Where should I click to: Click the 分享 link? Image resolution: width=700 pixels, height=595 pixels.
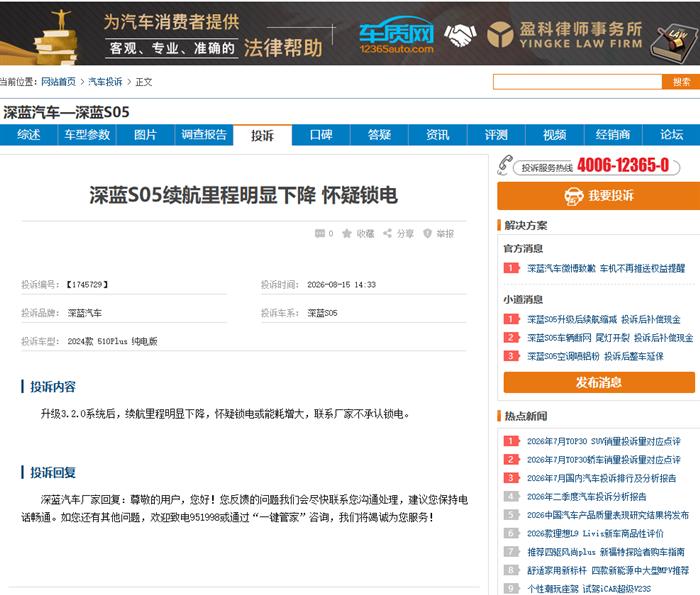tap(405, 233)
